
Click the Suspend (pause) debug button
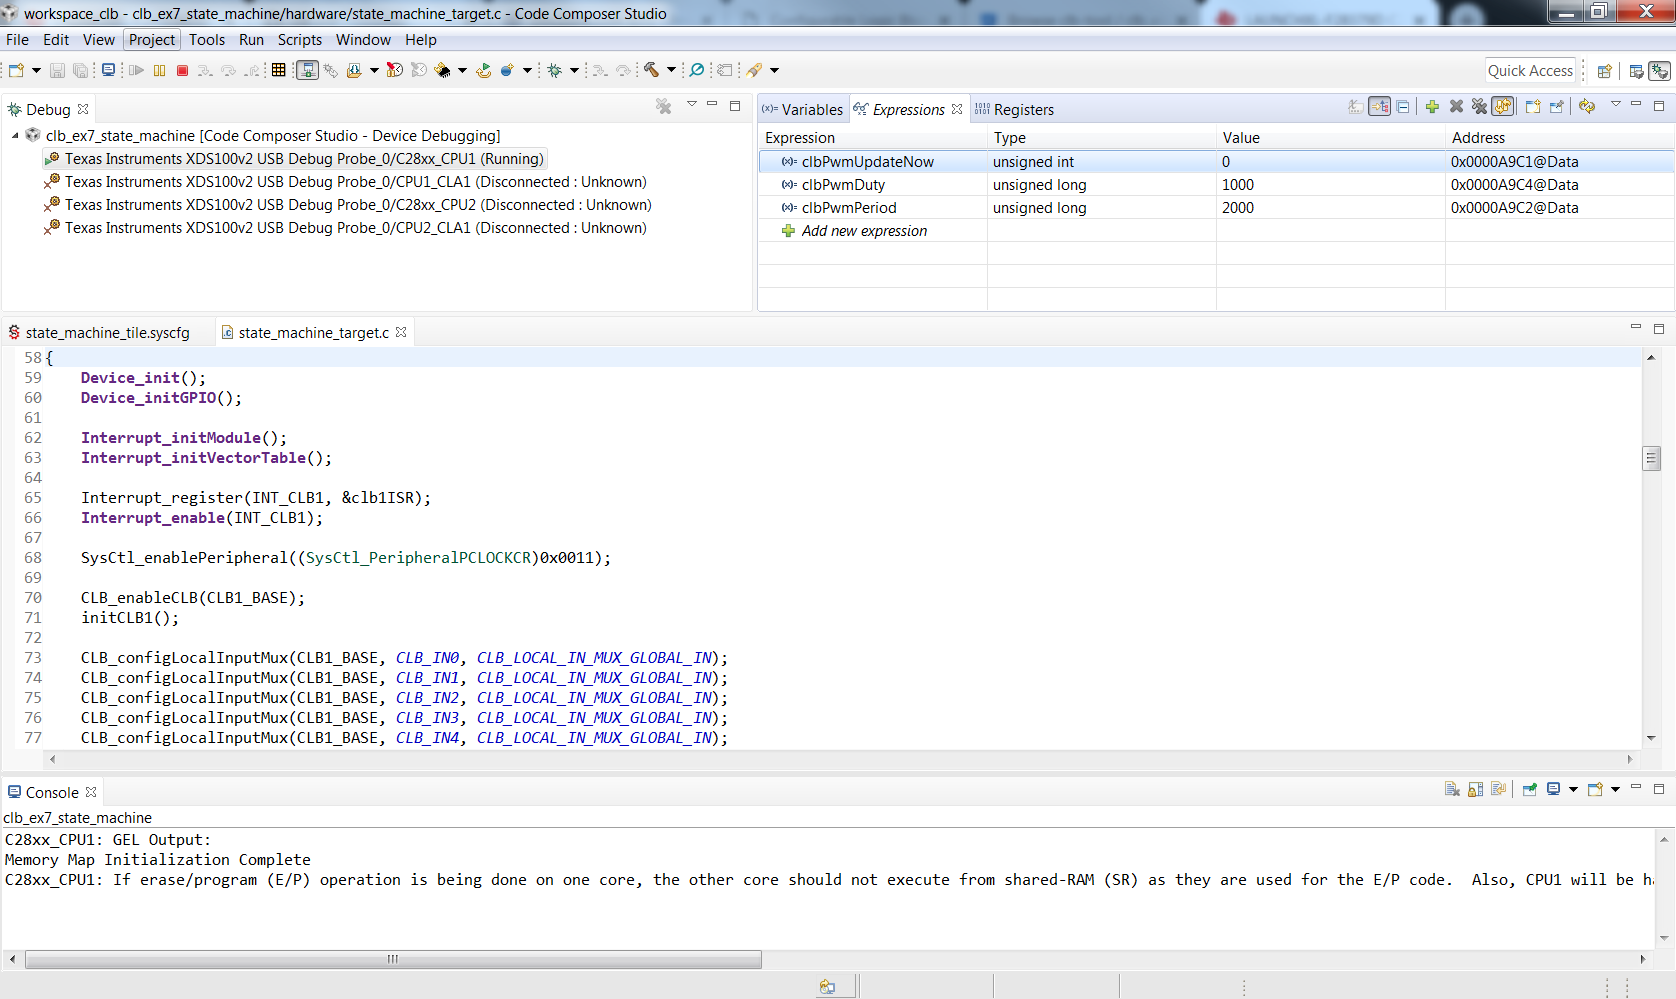click(x=160, y=70)
